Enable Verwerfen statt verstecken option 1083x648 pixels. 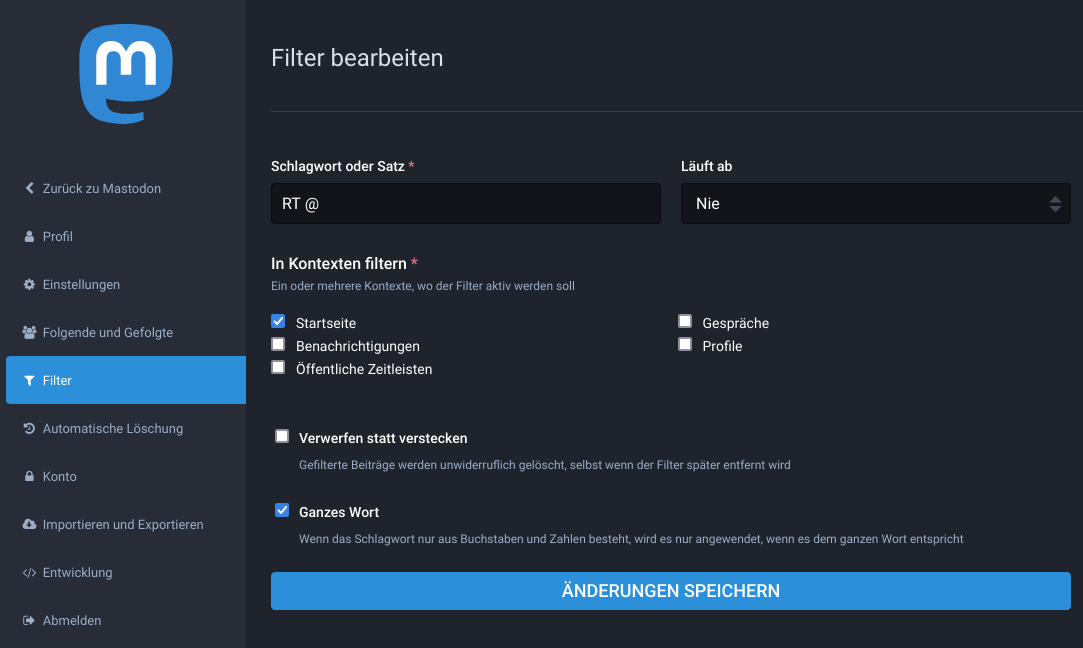tap(282, 436)
